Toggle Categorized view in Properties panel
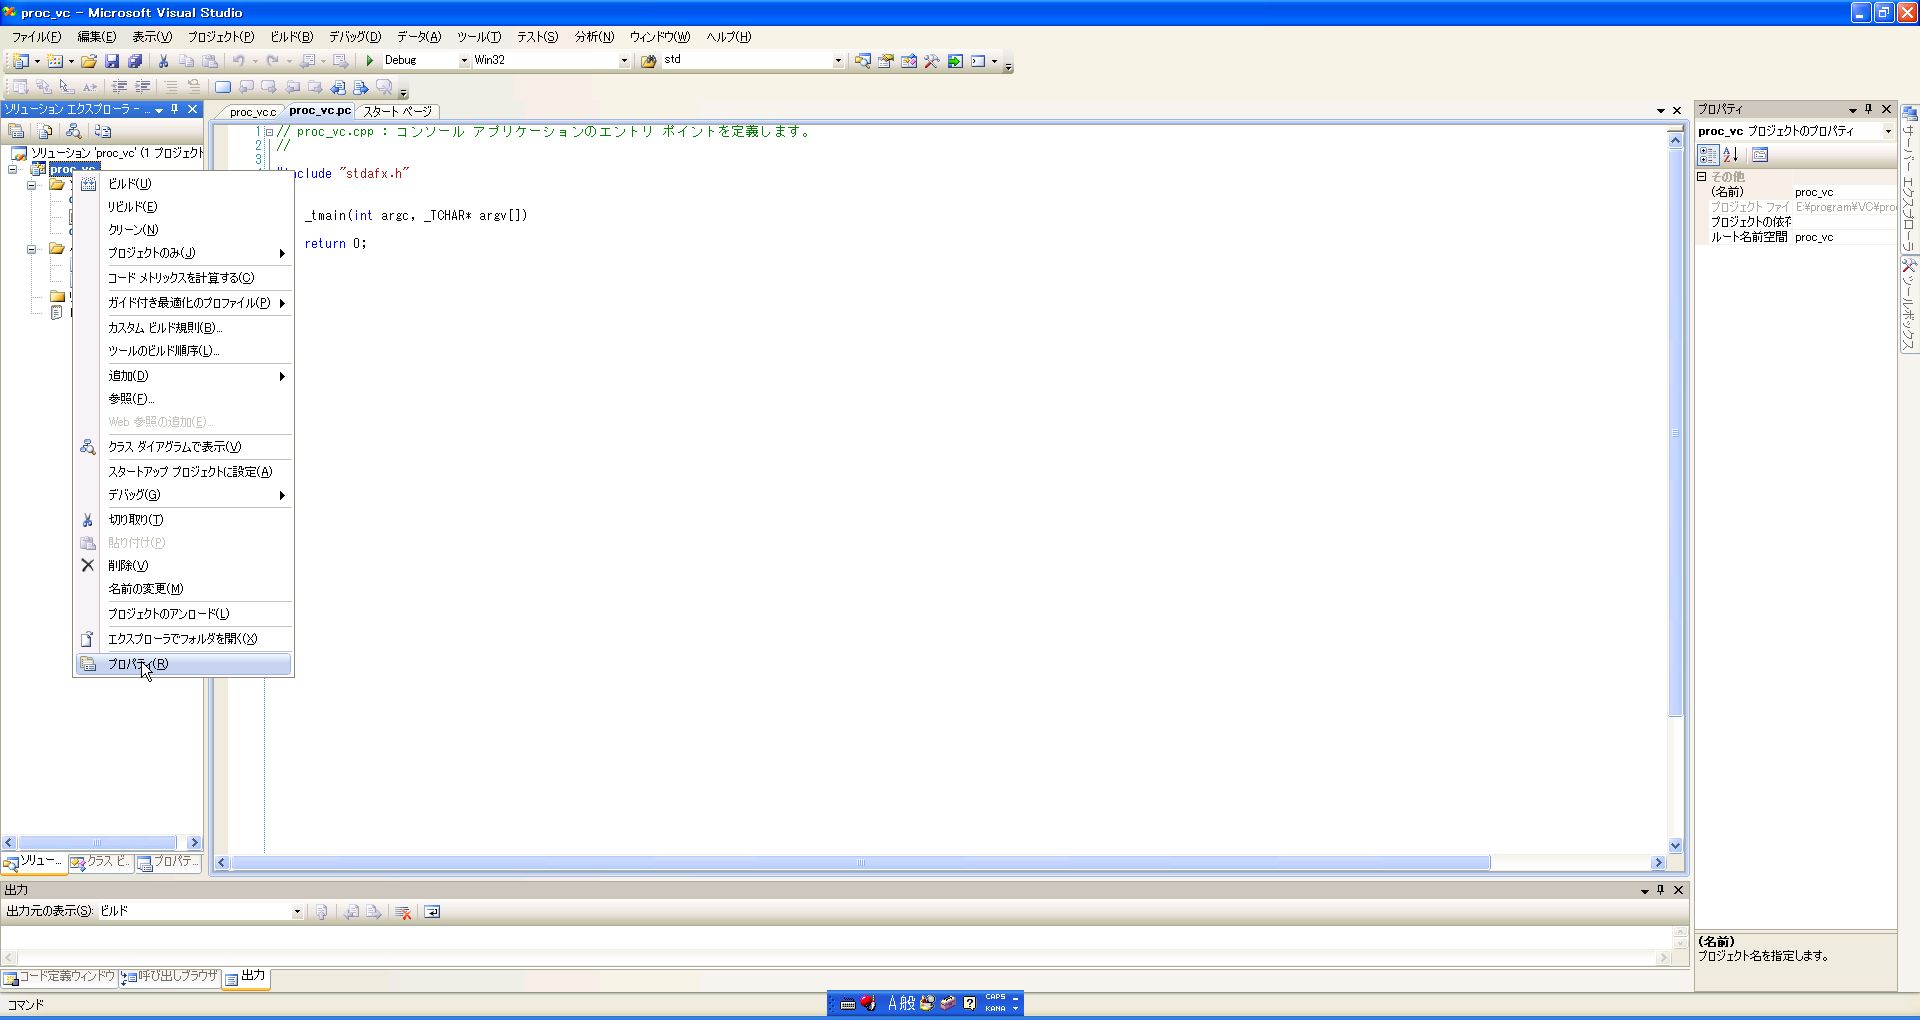Image resolution: width=1920 pixels, height=1020 pixels. (1708, 155)
